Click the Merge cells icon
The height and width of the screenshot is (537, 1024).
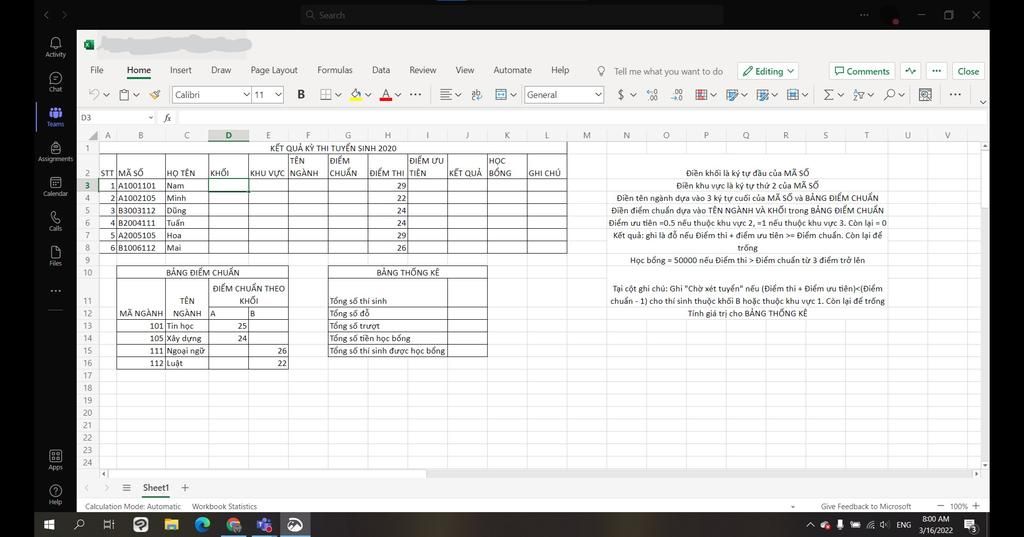coord(501,95)
